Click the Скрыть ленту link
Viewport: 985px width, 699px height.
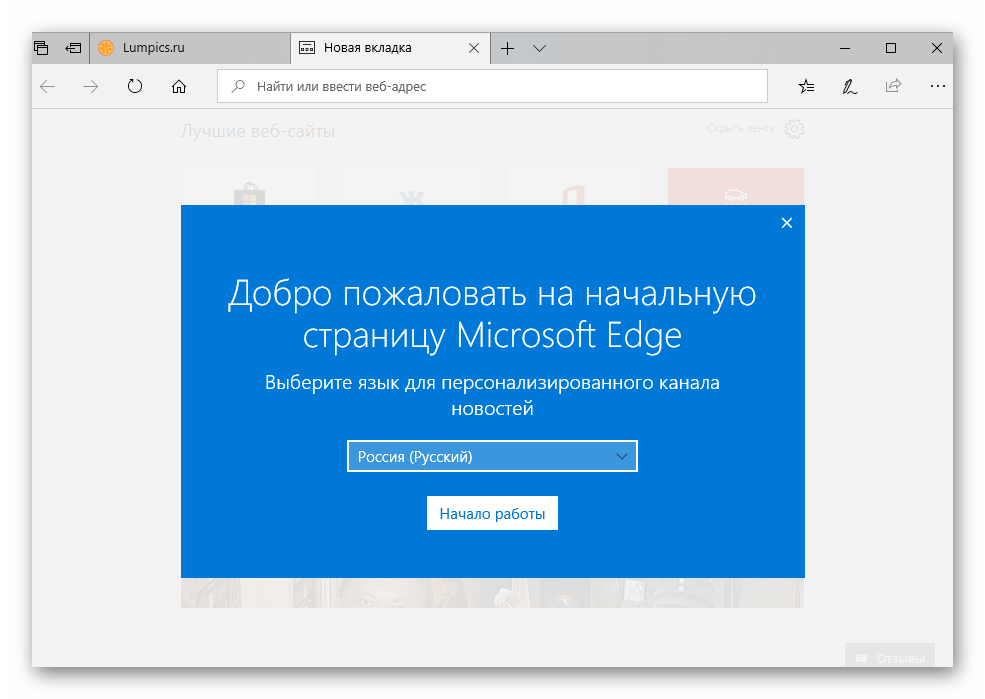click(x=741, y=129)
